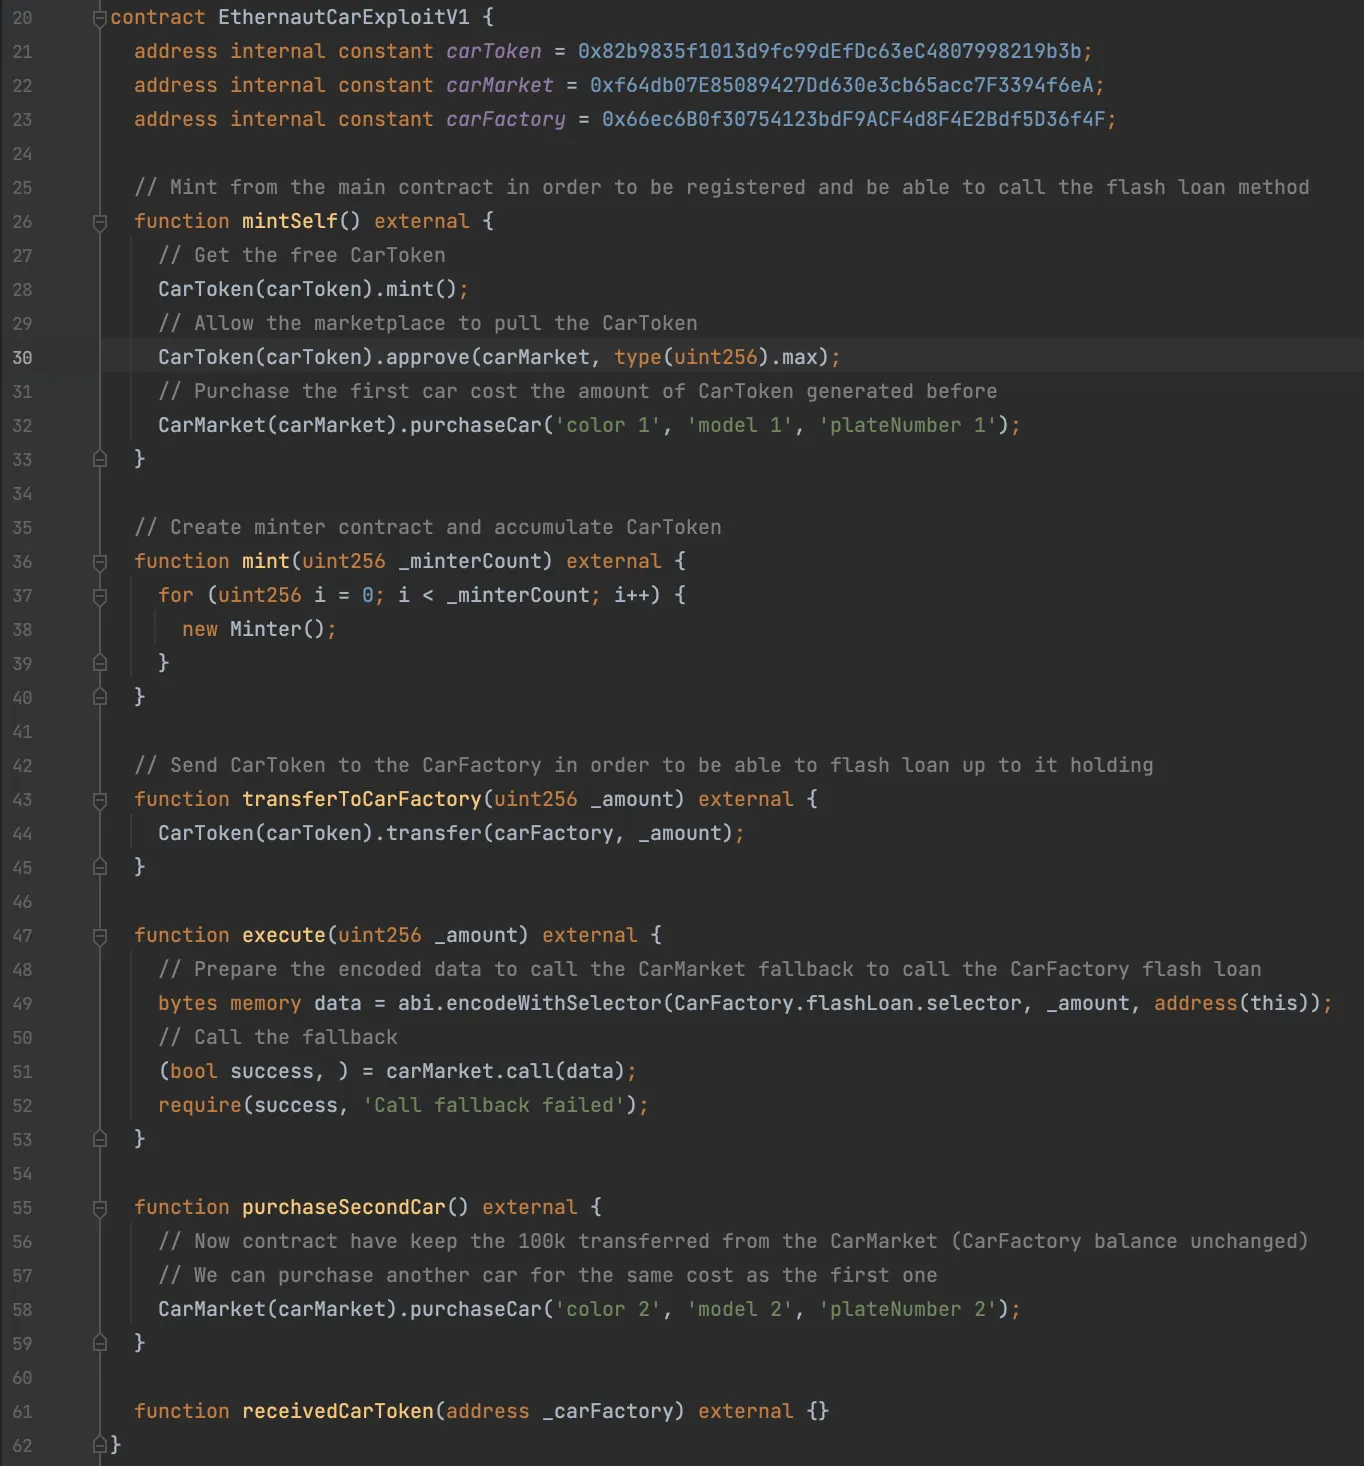
Task: Collapse the mintSelf function fold marker
Action: (99, 222)
